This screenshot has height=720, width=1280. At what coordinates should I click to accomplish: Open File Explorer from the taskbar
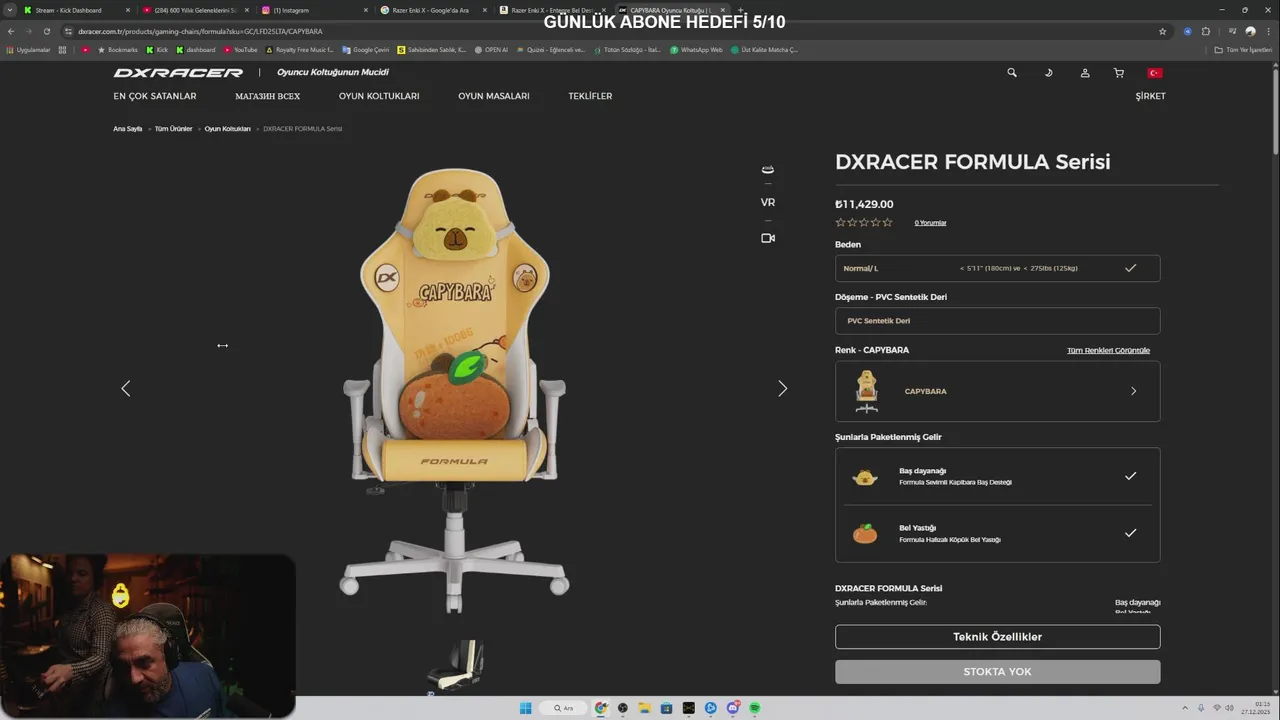tap(645, 708)
